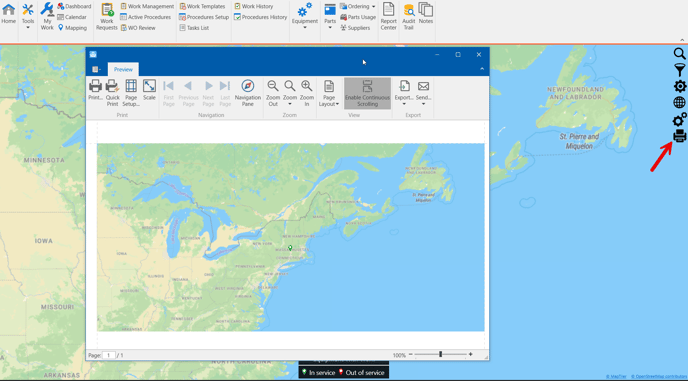Select the Preview tab

point(123,69)
